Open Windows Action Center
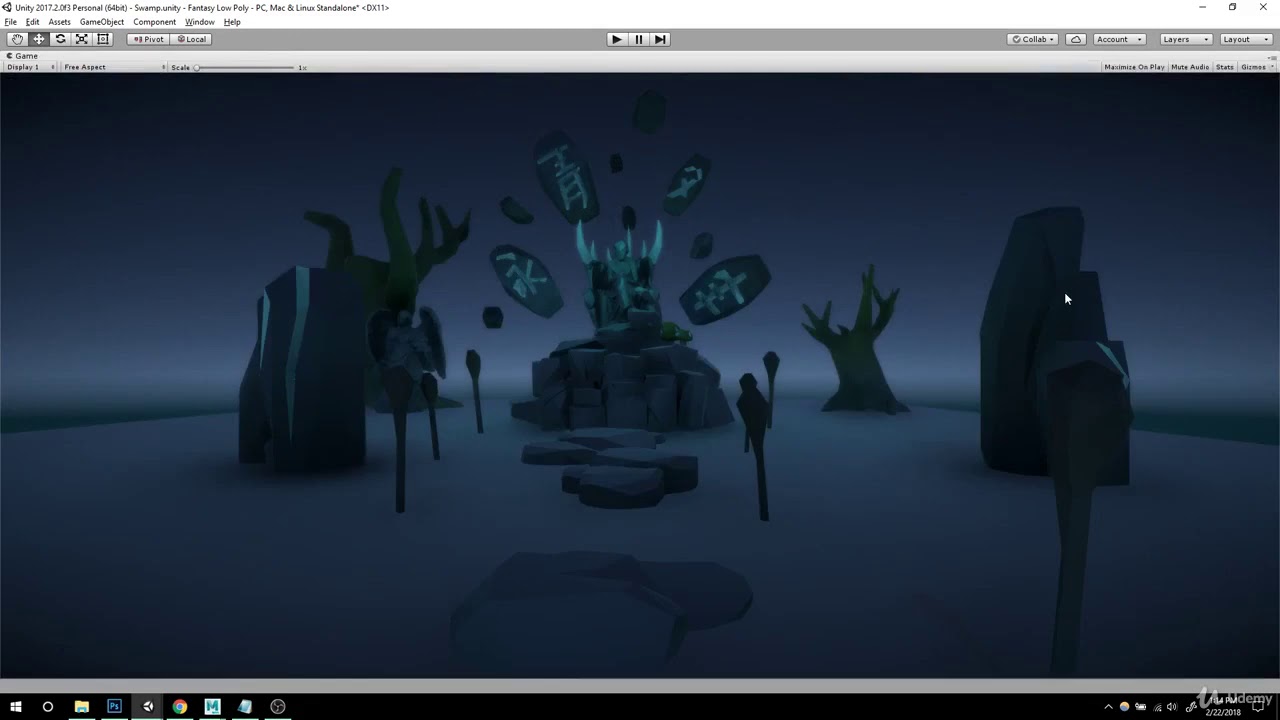 [x=1259, y=707]
